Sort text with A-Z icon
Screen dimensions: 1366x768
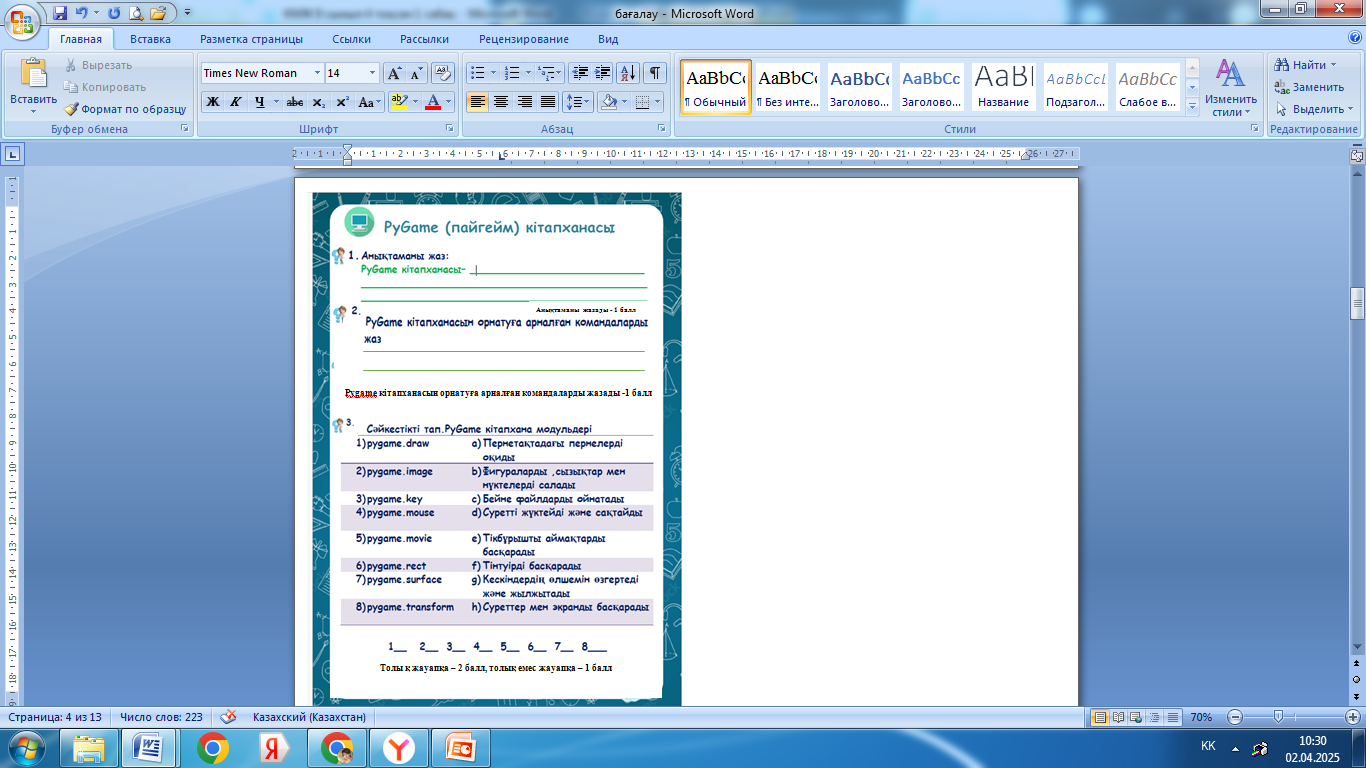click(628, 73)
